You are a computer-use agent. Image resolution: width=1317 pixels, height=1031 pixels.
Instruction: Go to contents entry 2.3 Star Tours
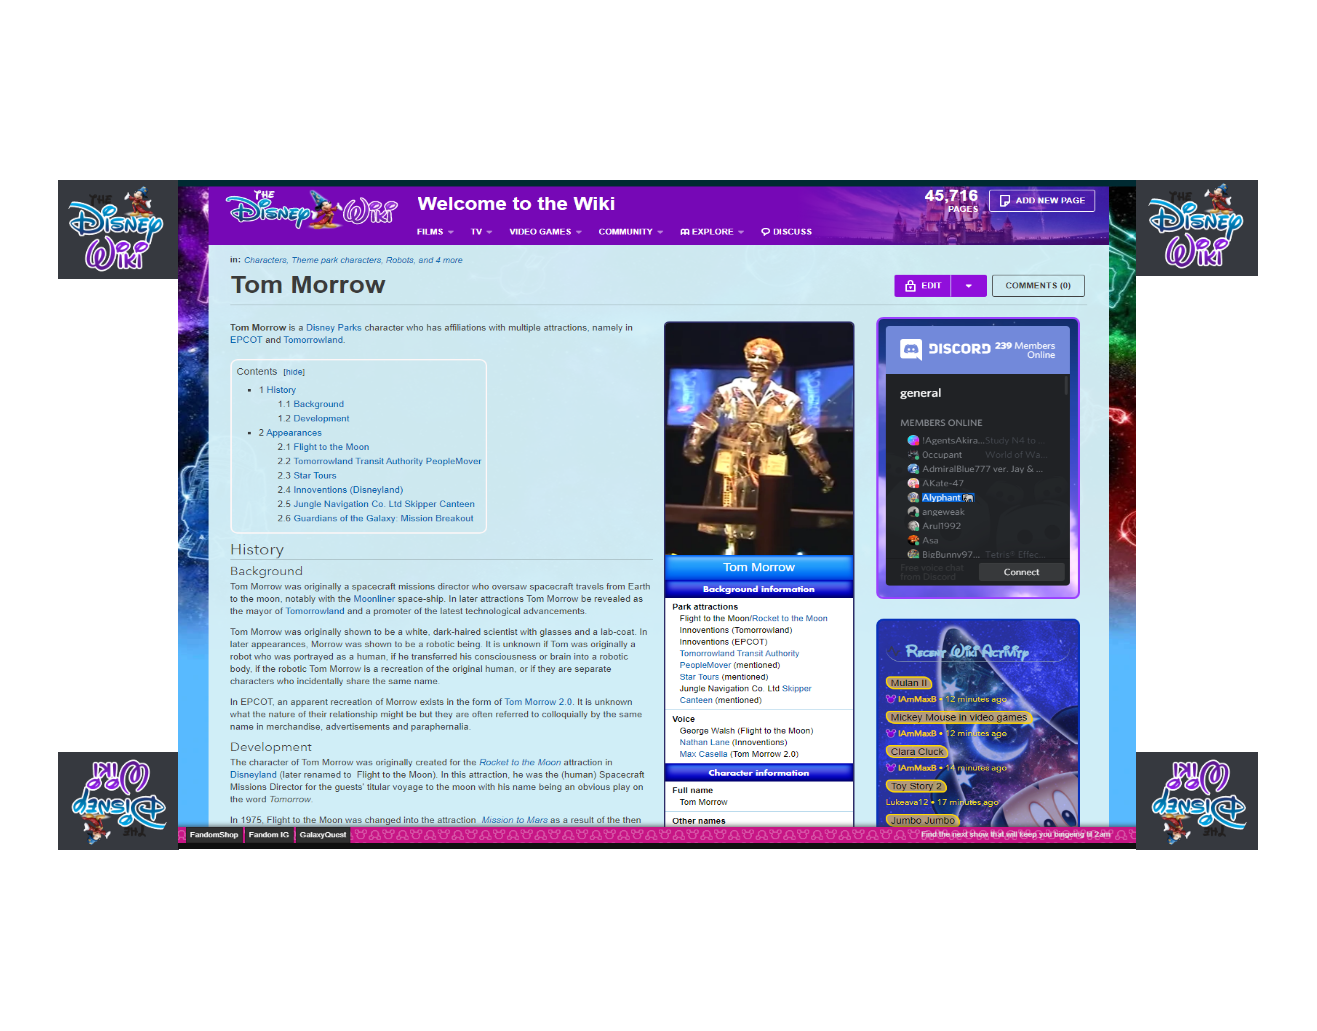tap(307, 476)
